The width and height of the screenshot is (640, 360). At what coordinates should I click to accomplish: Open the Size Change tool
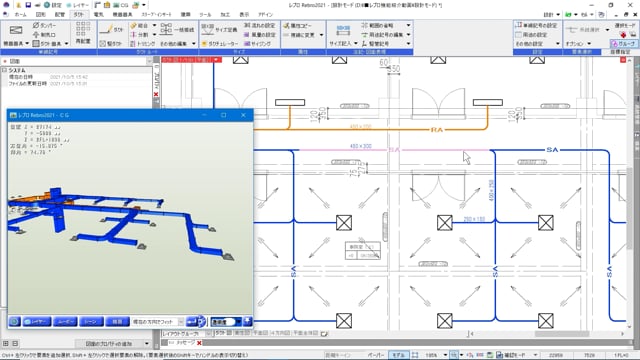[219, 29]
